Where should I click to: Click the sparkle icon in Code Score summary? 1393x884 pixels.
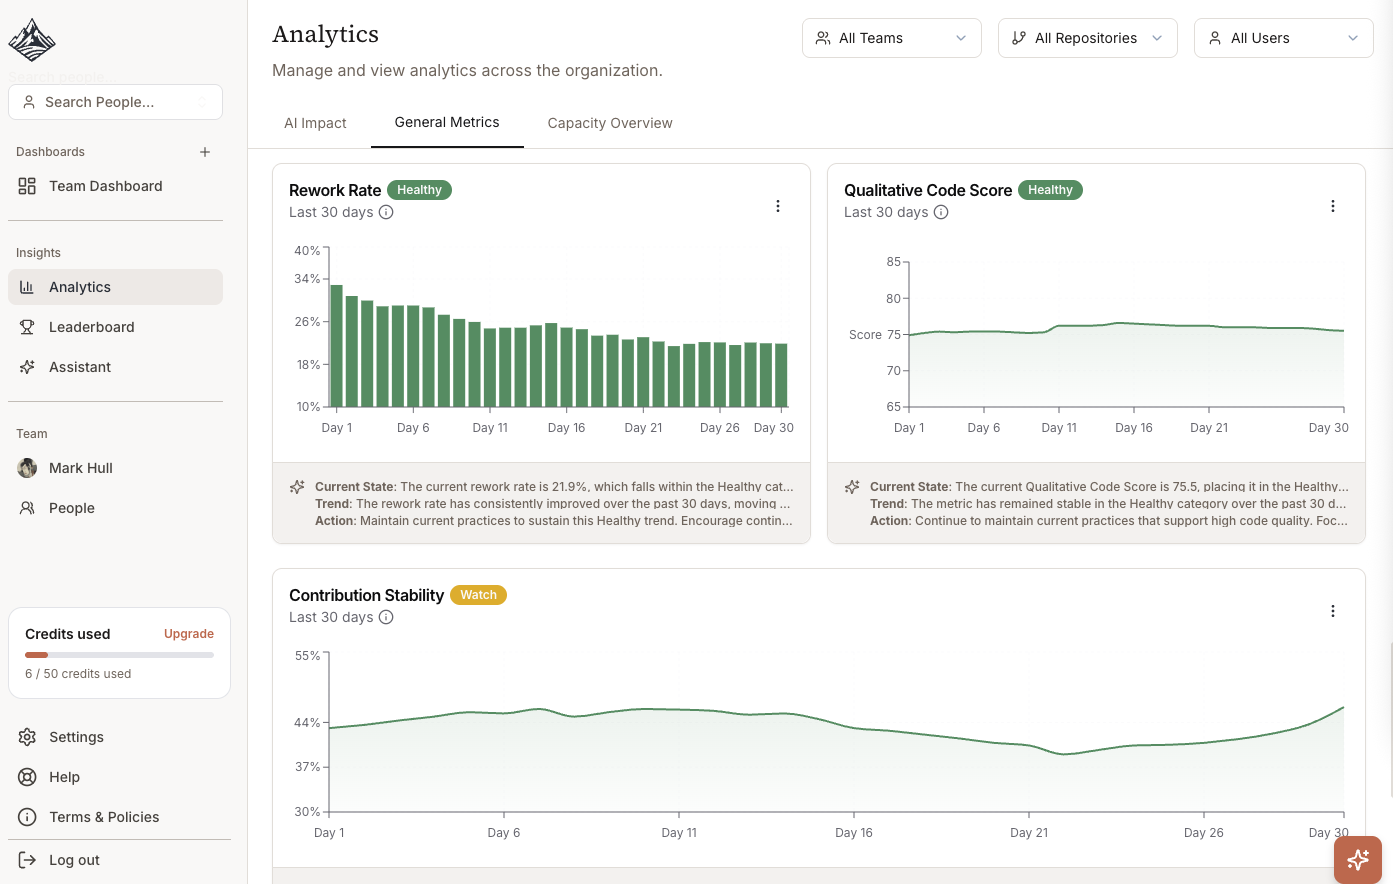(x=852, y=487)
